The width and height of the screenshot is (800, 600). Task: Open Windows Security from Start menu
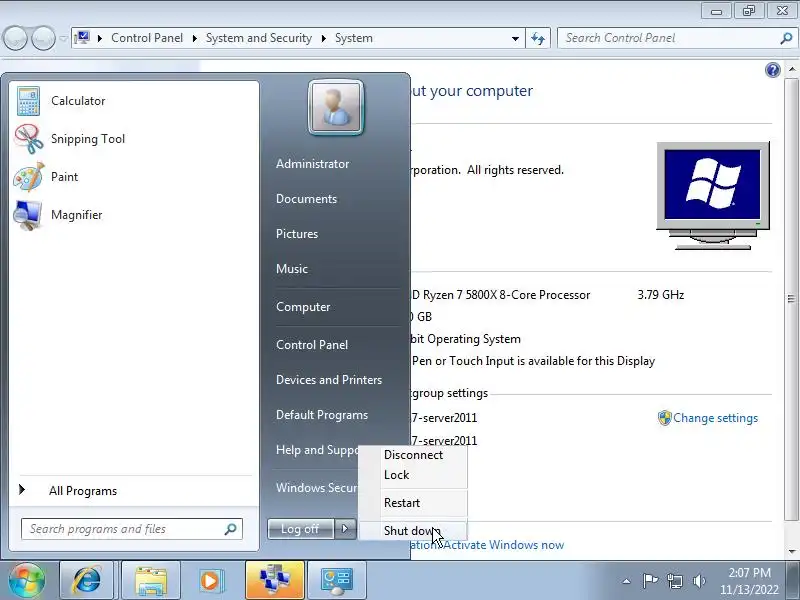pos(315,488)
